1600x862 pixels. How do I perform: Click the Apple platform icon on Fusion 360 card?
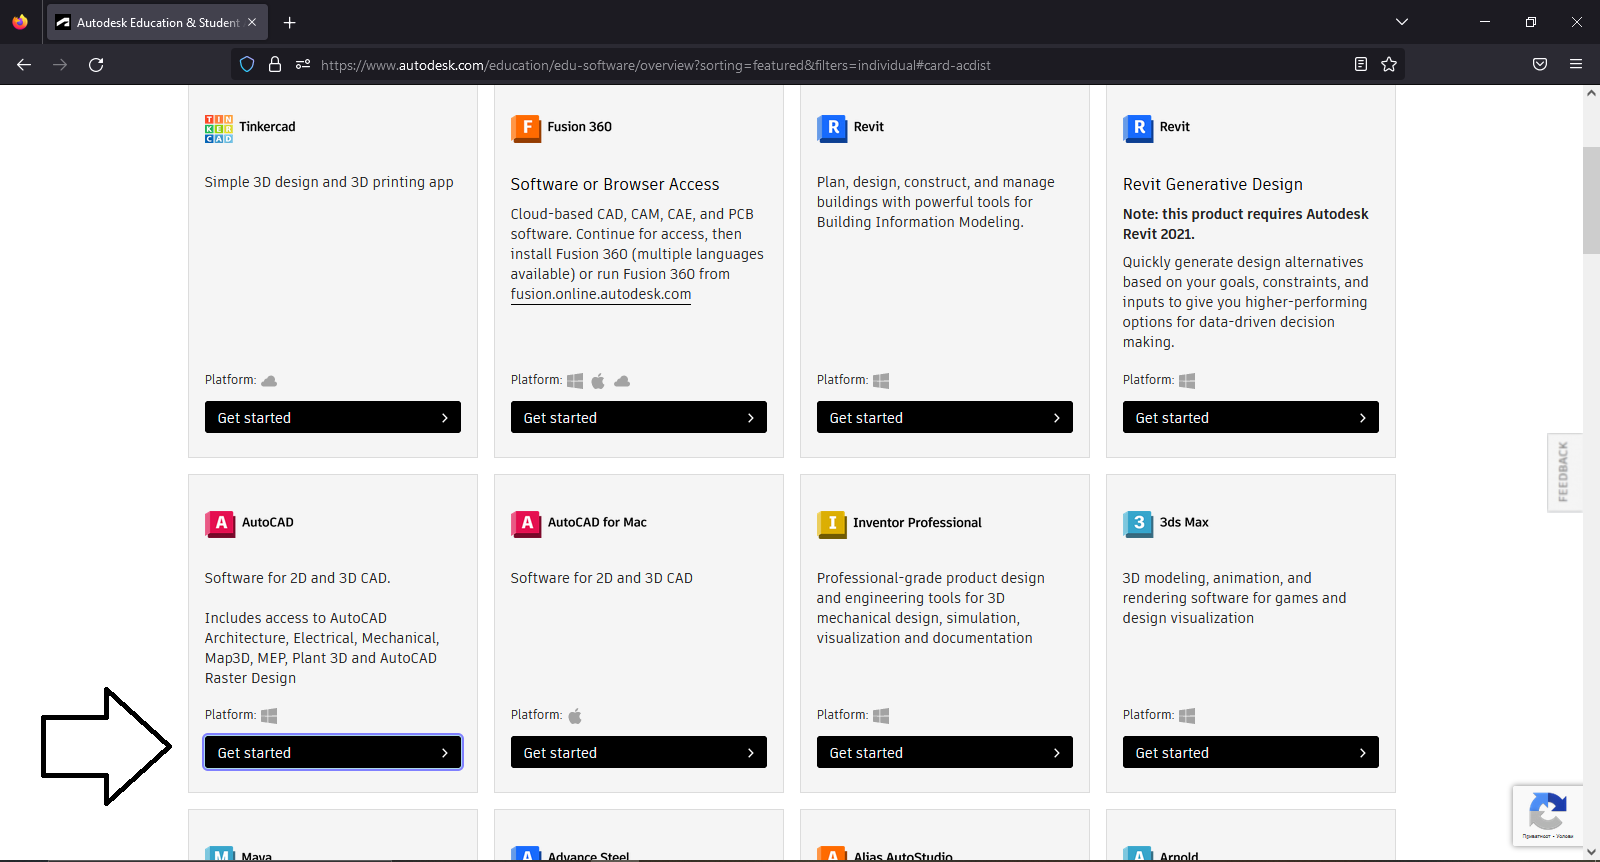coord(598,381)
